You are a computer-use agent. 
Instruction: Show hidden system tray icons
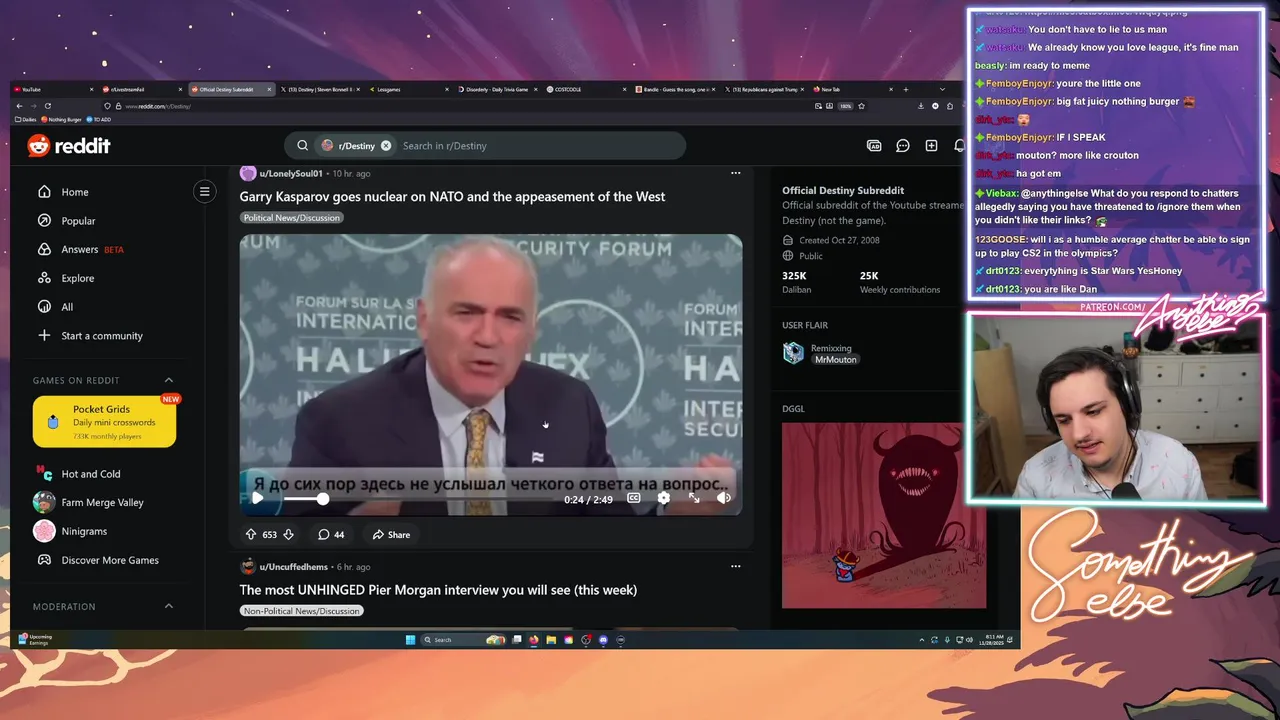[x=921, y=640]
